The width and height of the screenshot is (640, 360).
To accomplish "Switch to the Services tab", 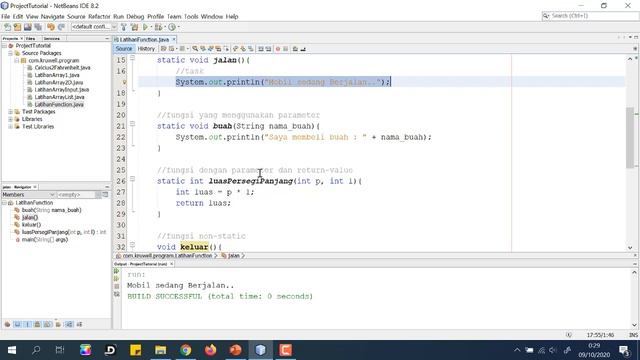I will (53, 38).
